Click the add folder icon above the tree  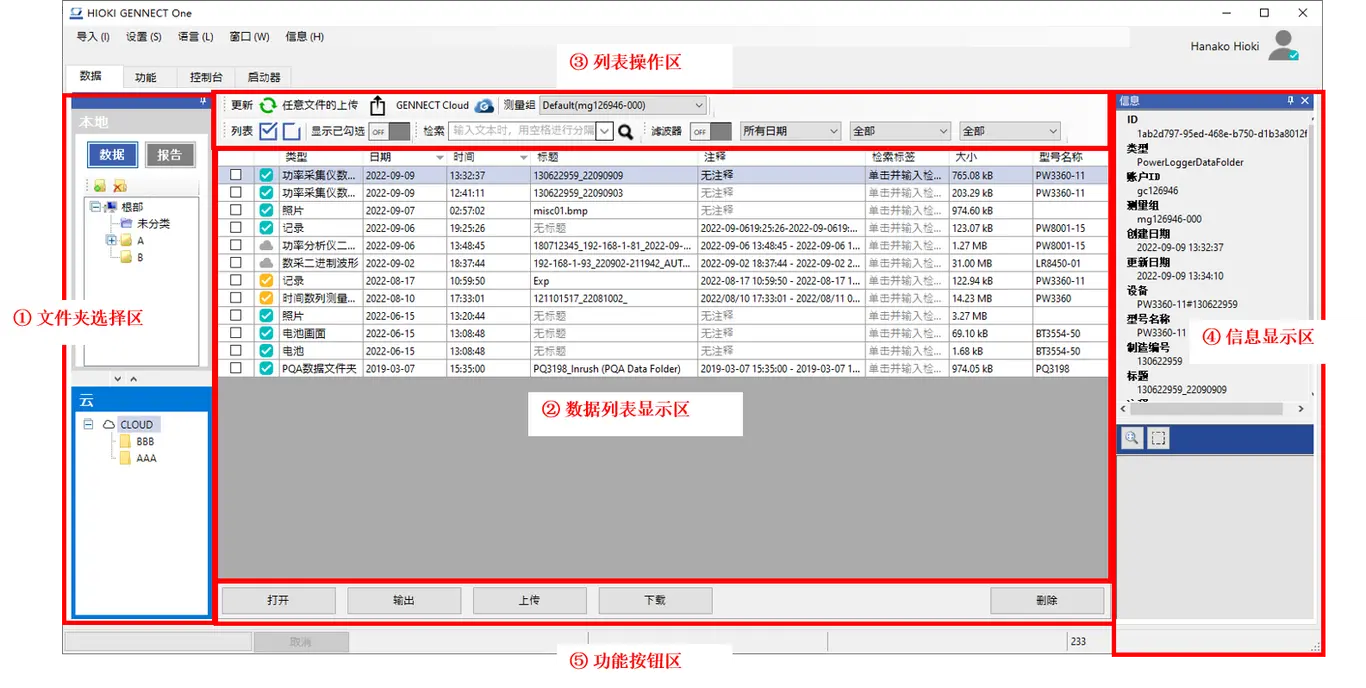pos(100,186)
